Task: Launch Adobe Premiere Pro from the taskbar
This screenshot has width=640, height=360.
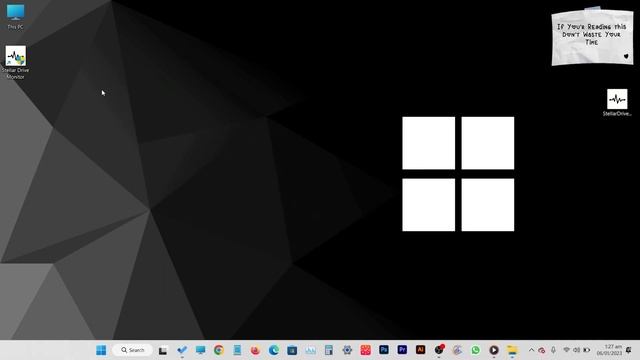Action: [x=402, y=350]
